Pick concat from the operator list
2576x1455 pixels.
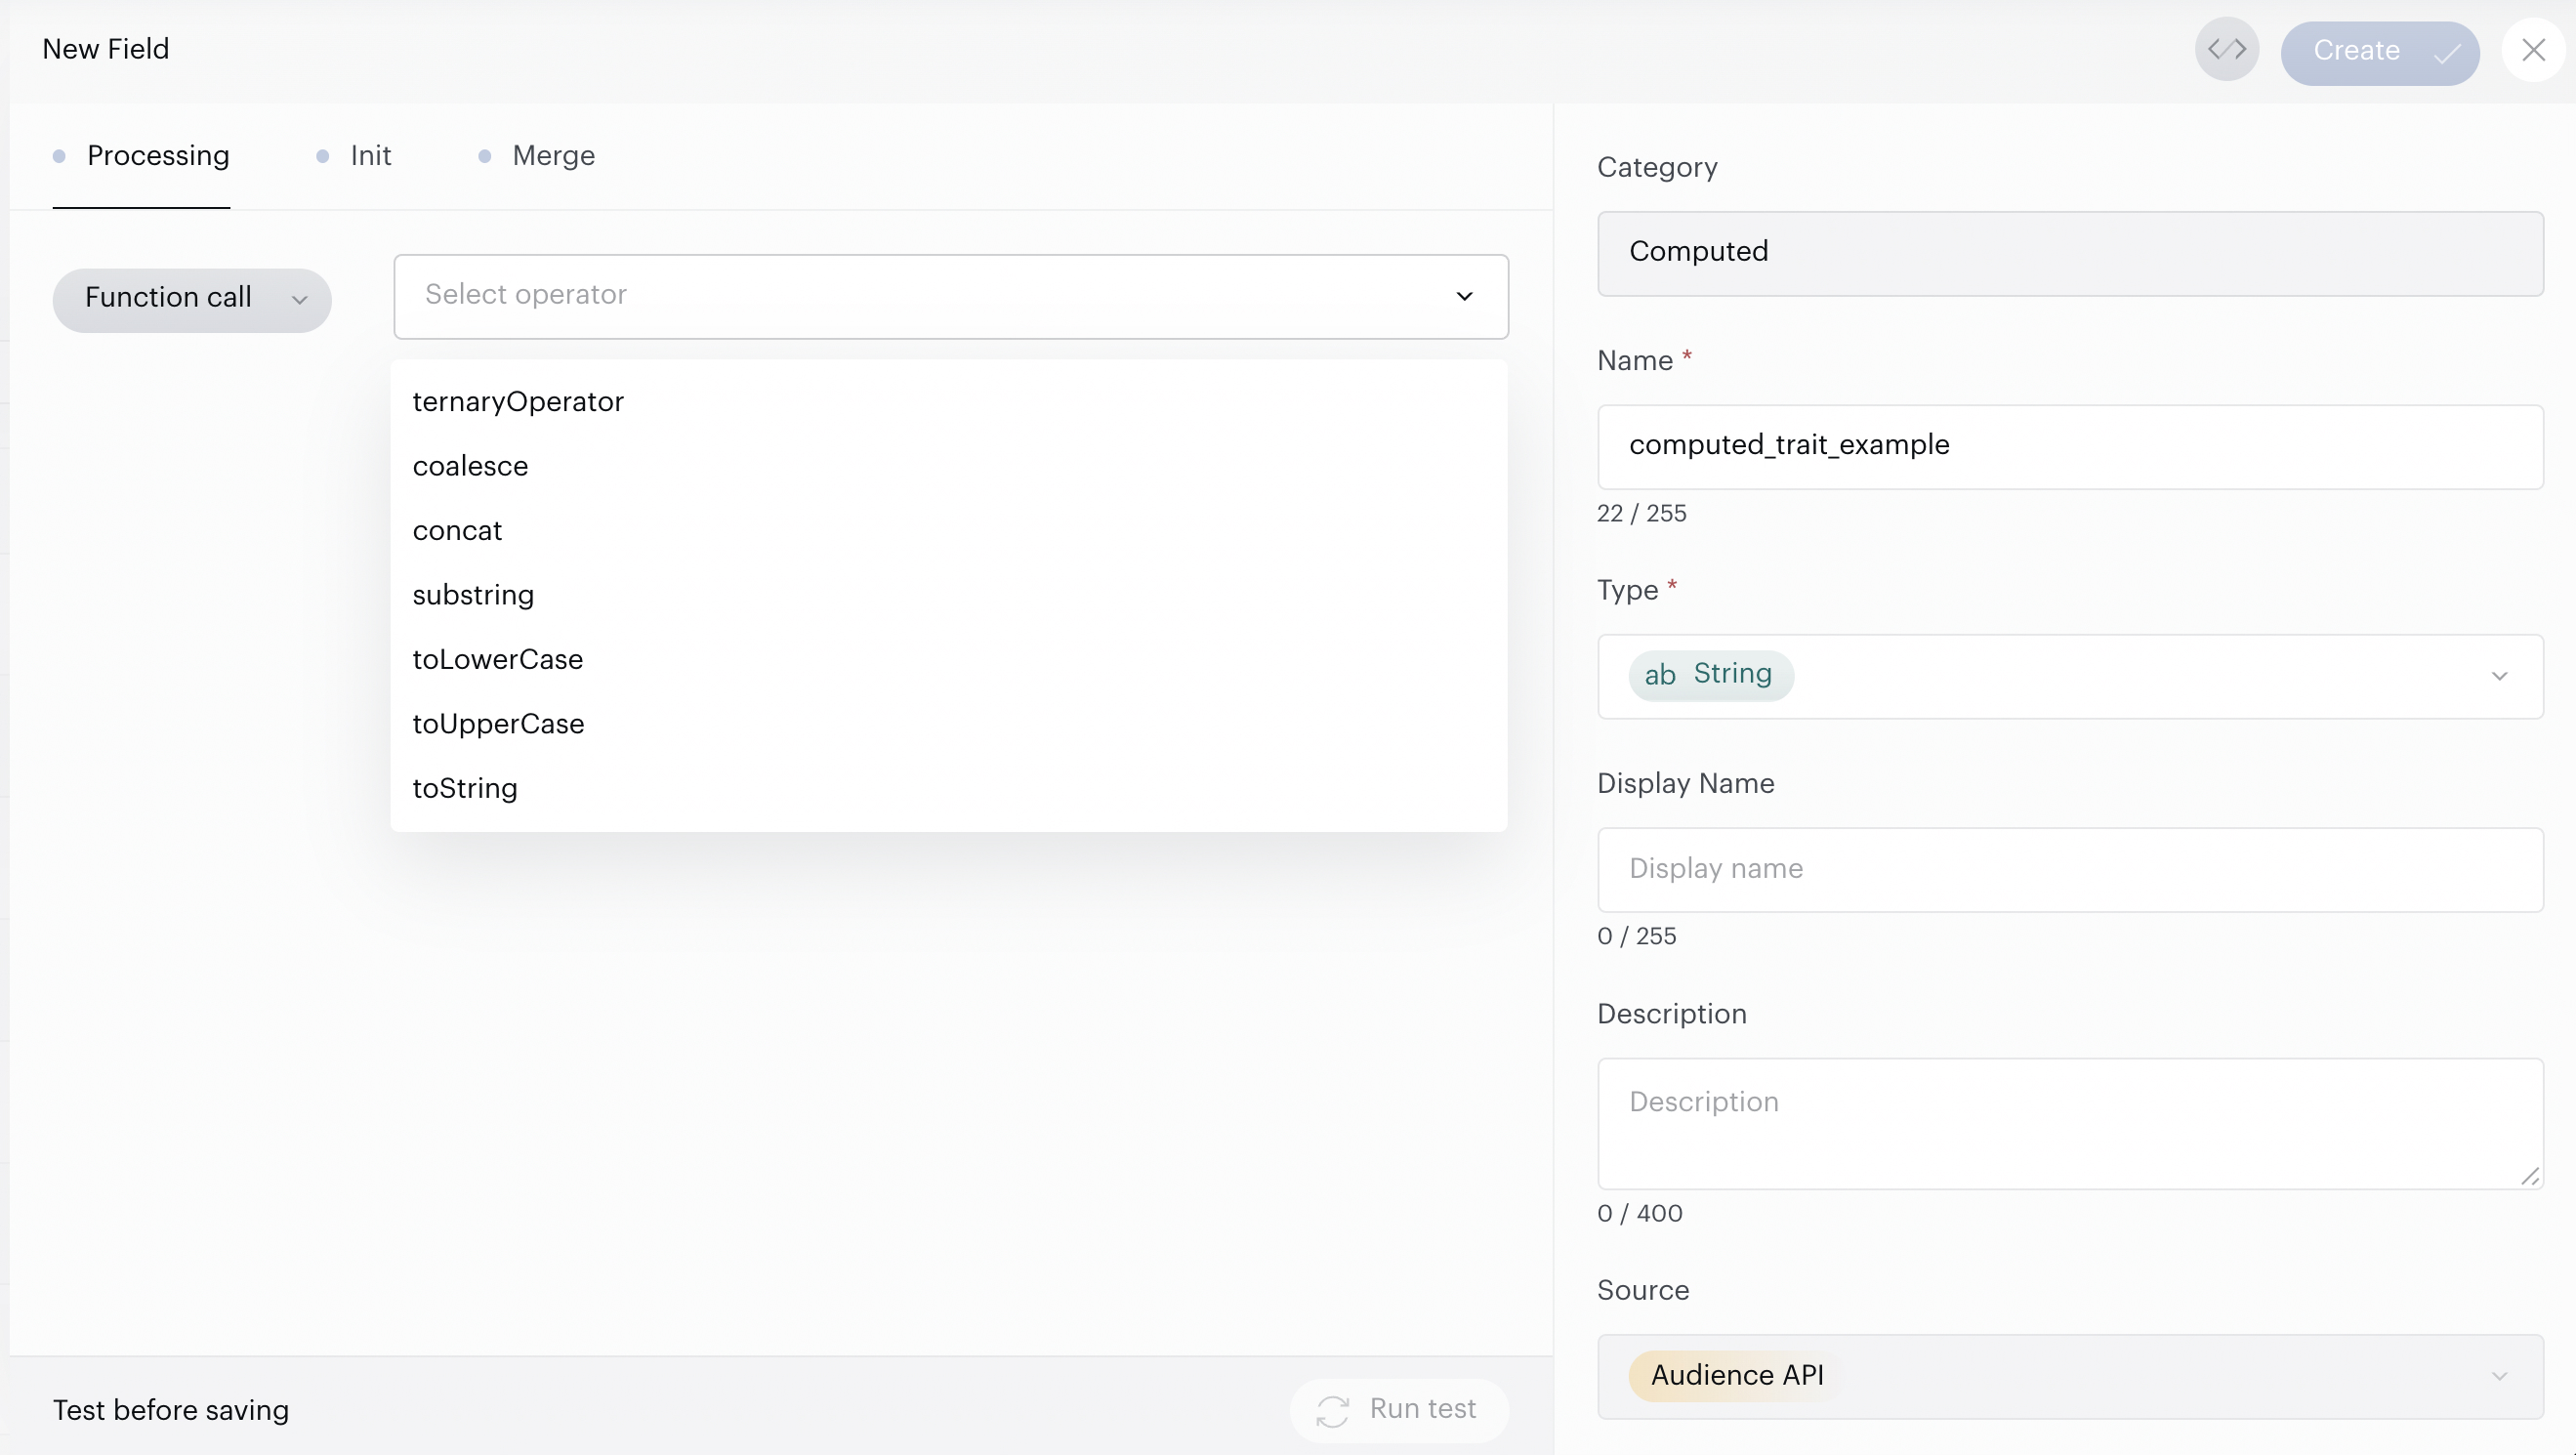[948, 530]
